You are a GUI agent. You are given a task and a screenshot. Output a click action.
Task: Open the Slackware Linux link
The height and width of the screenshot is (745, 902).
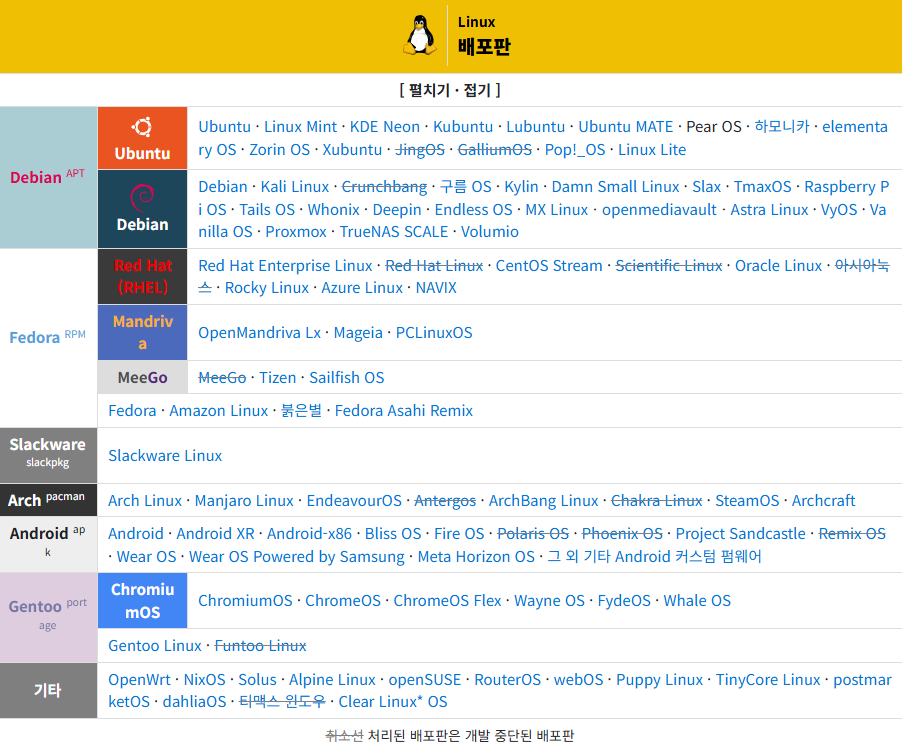tap(165, 455)
